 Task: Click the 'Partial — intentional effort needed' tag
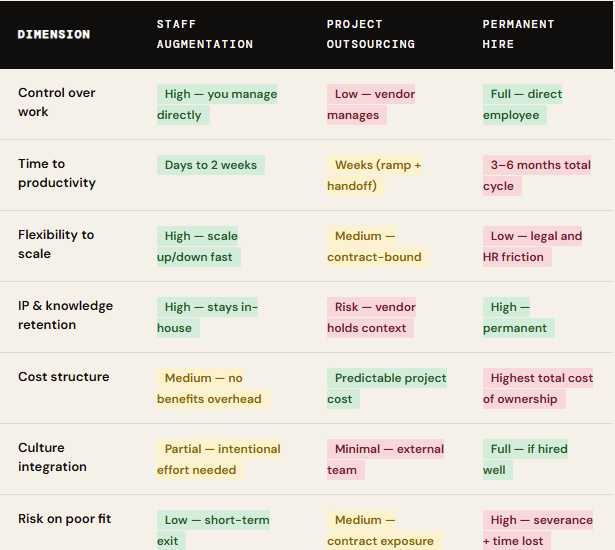(x=218, y=459)
